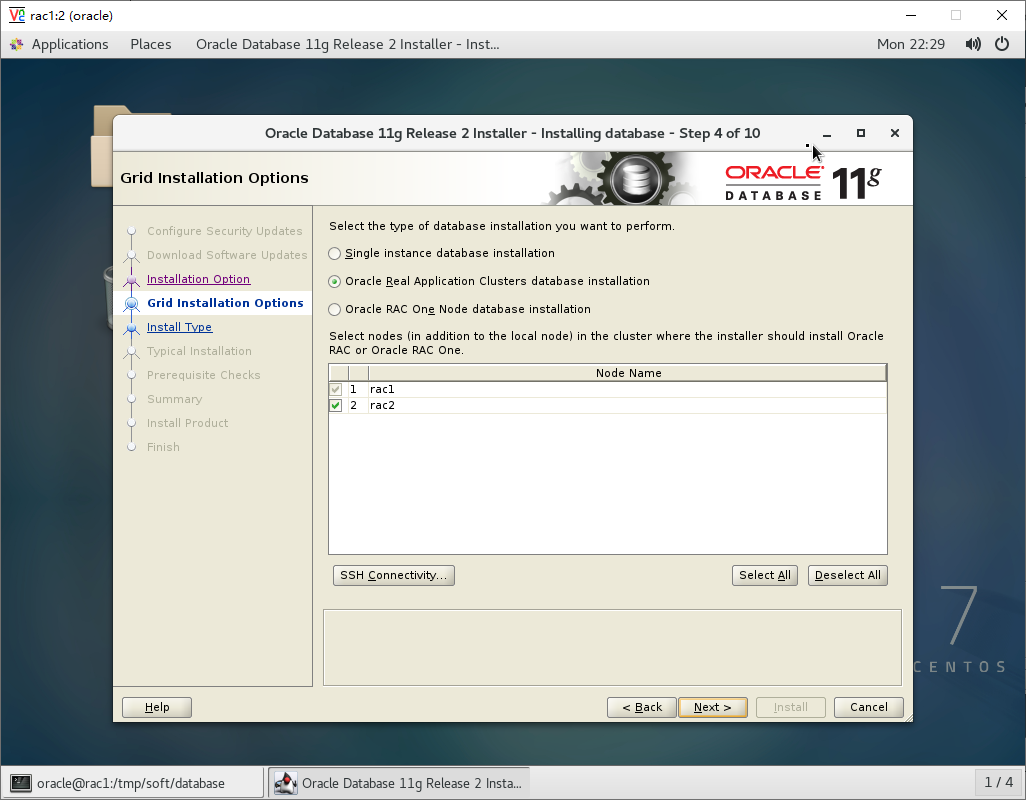Open the Places menu

150,44
